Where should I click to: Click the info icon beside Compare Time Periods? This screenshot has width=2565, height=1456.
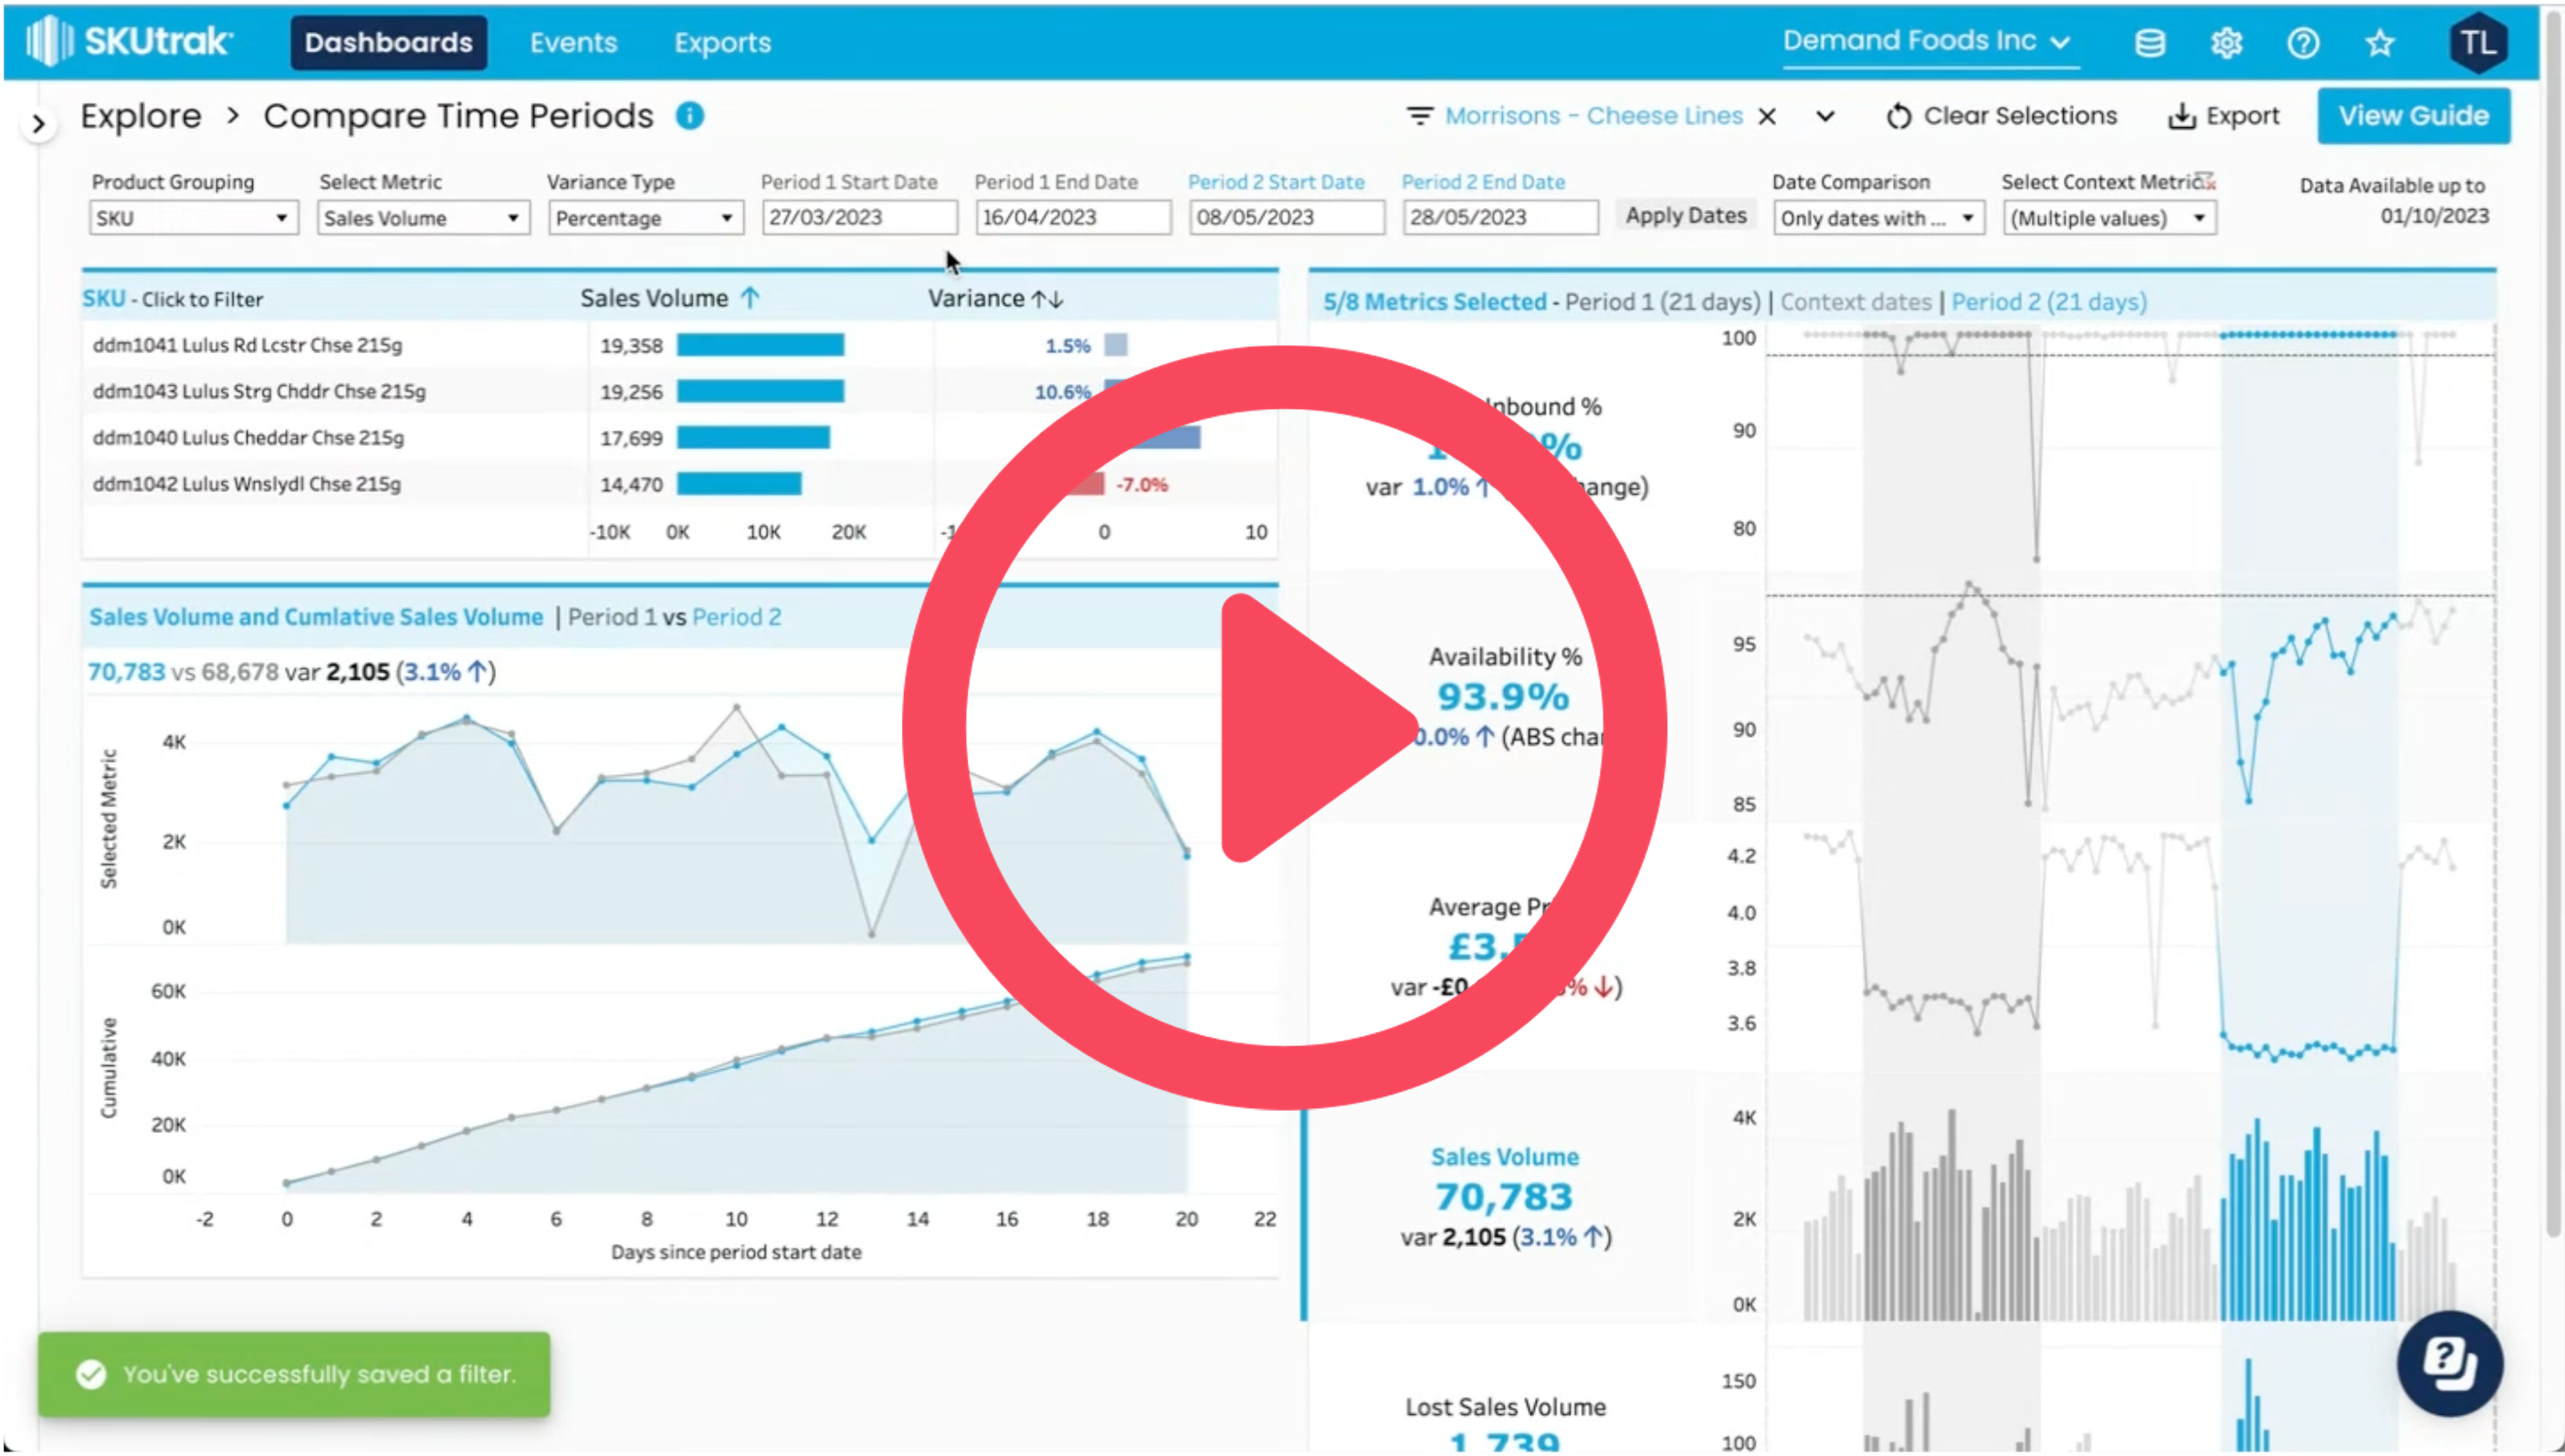pos(689,116)
